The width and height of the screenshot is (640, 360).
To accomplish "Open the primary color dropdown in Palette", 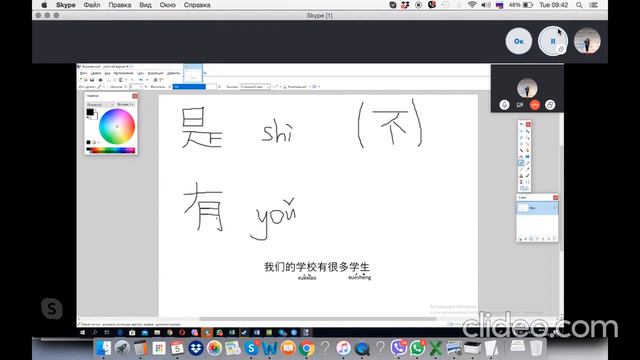I will [x=100, y=104].
